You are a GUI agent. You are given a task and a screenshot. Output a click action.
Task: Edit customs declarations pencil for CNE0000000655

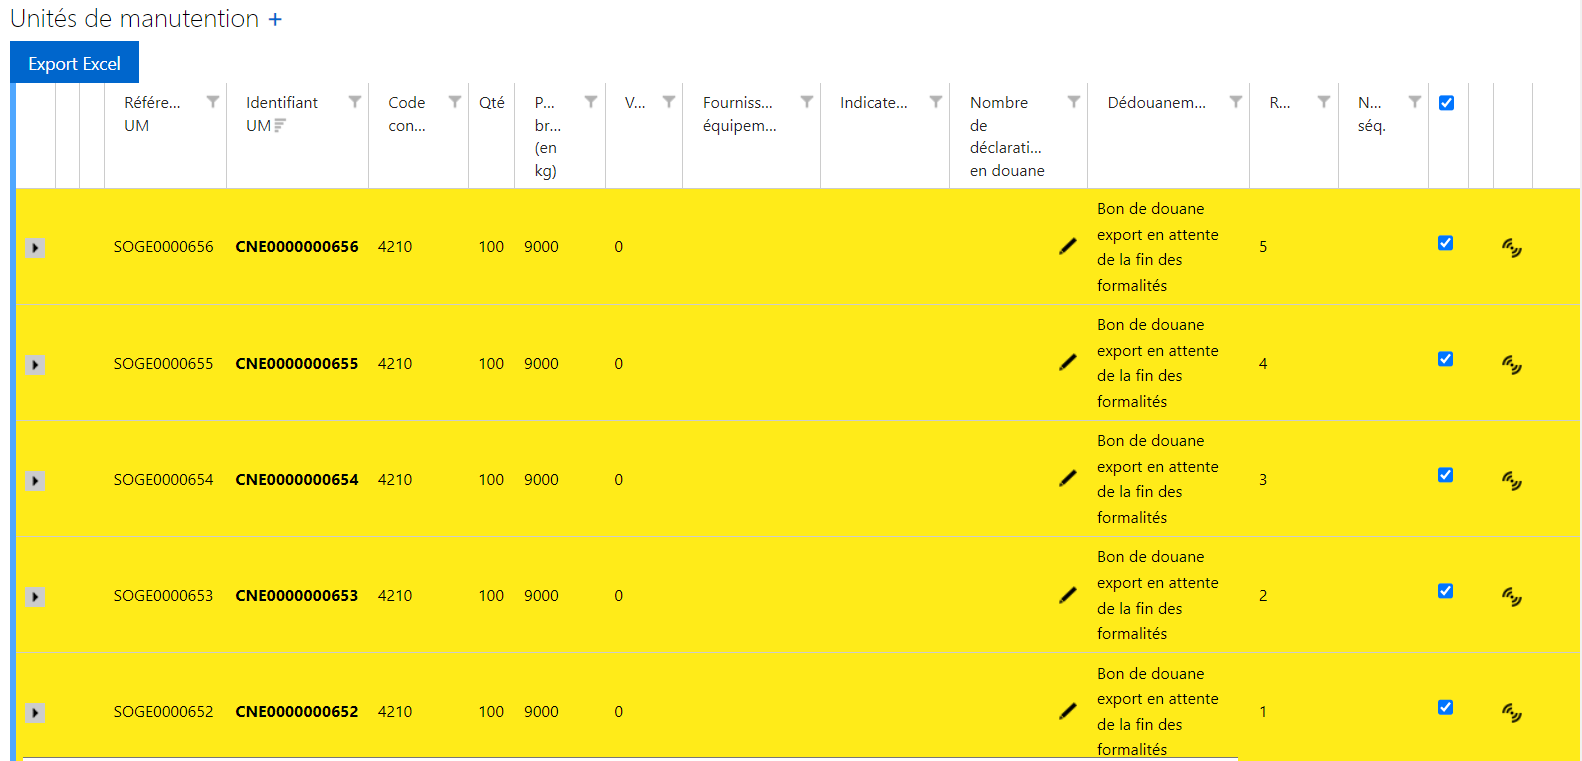tap(1068, 362)
